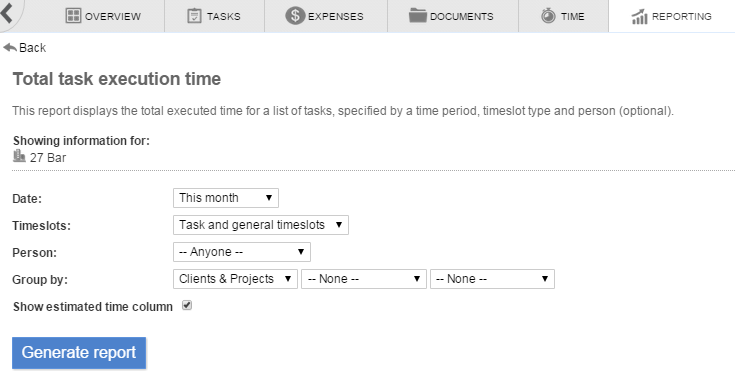Open the Person dropdown showing Anyone
This screenshot has height=383, width=735.
pyautogui.click(x=242, y=252)
